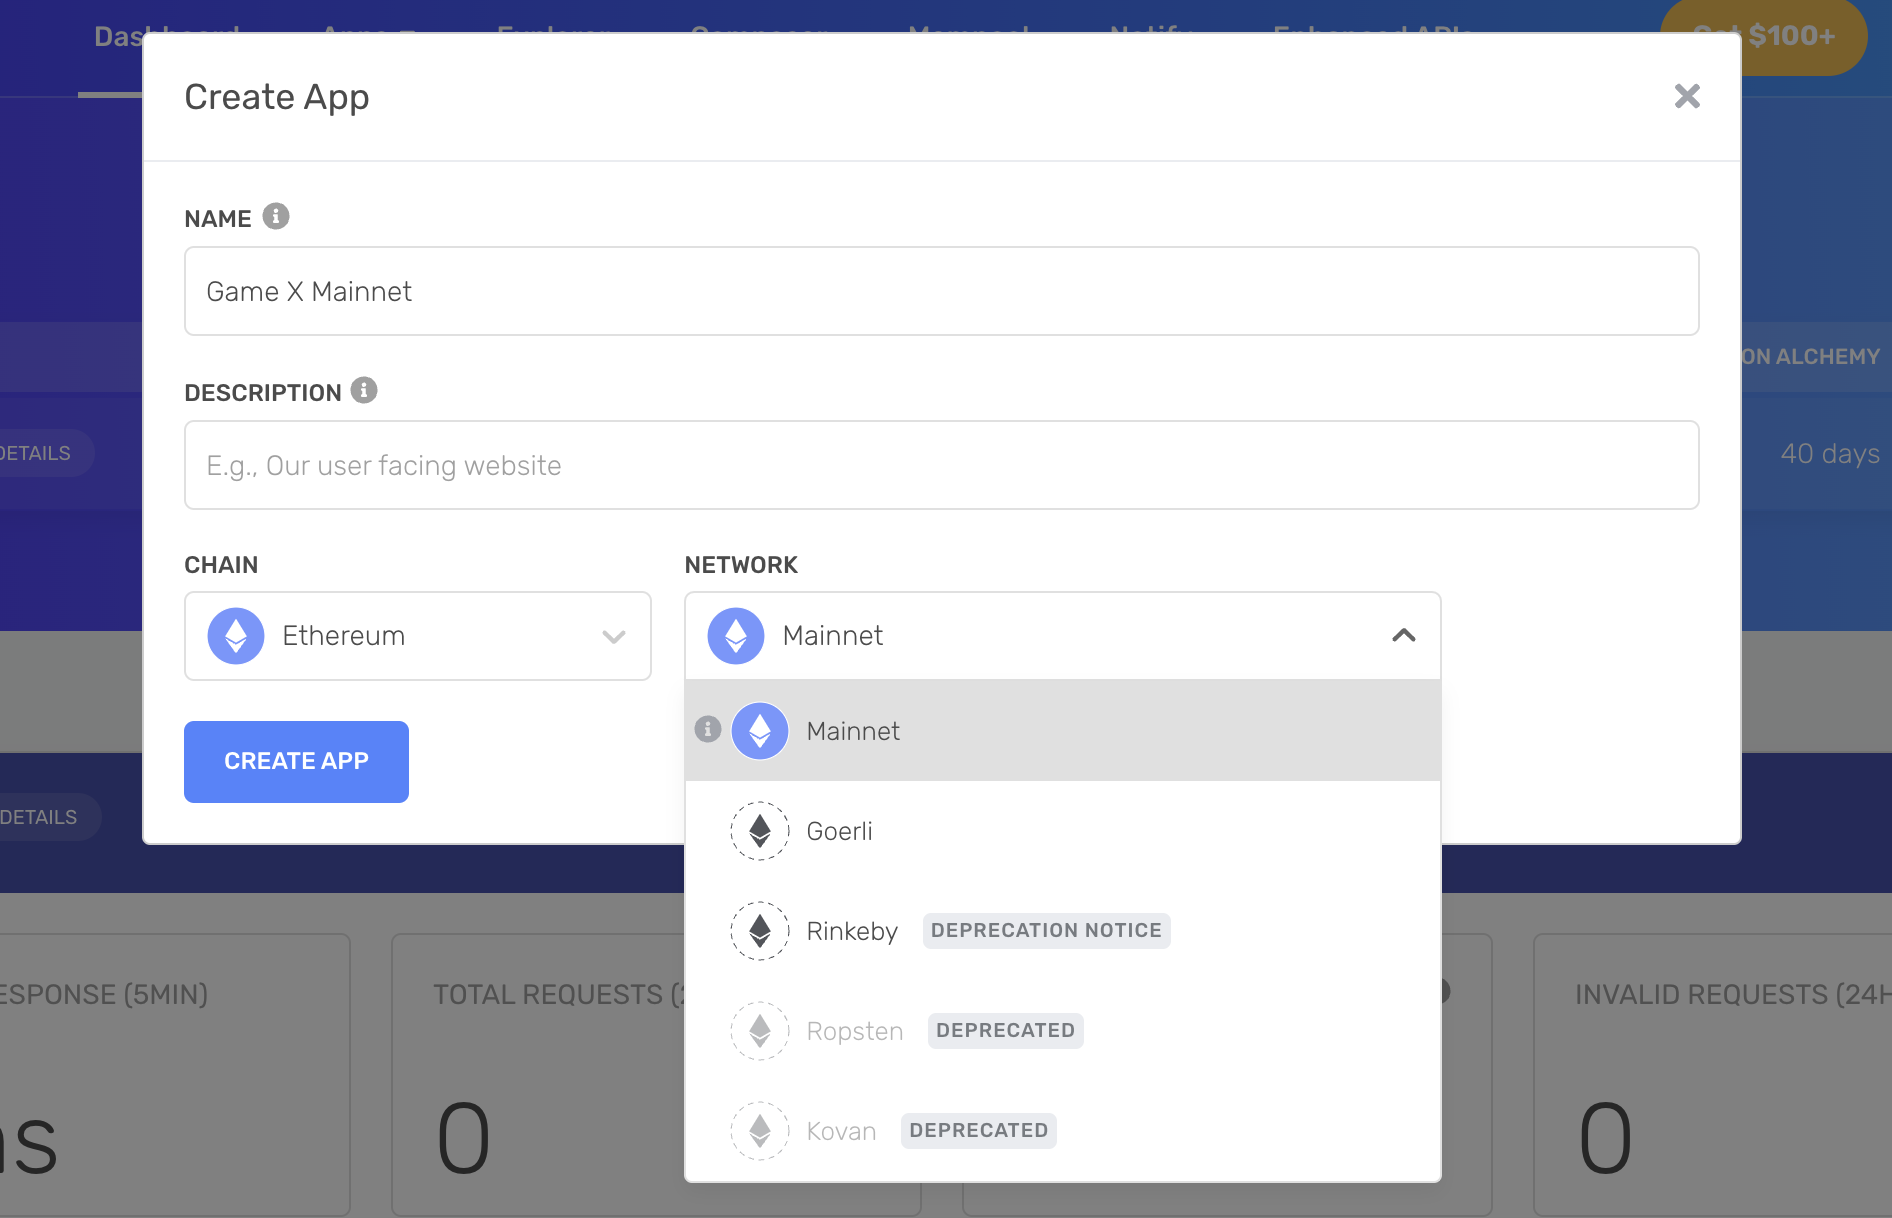
Task: Select Mainnet option in the network list
Action: [x=1062, y=731]
